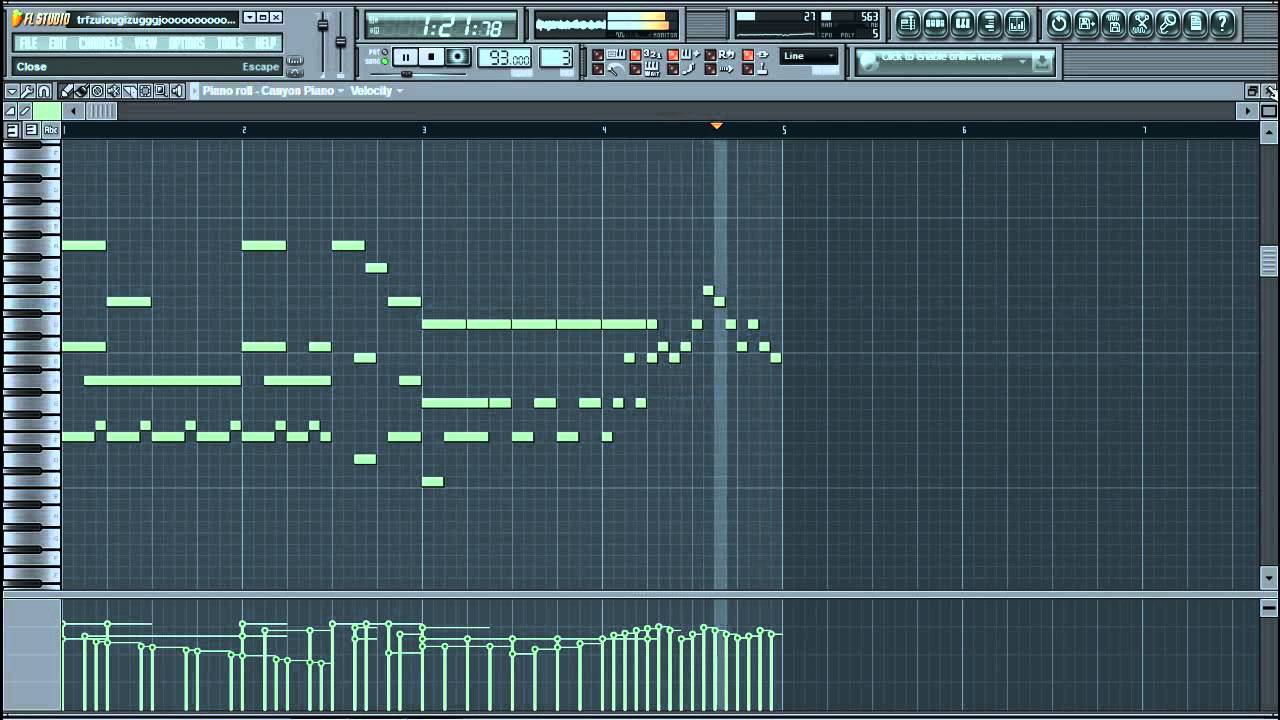Stop playback with the stop button

point(431,57)
